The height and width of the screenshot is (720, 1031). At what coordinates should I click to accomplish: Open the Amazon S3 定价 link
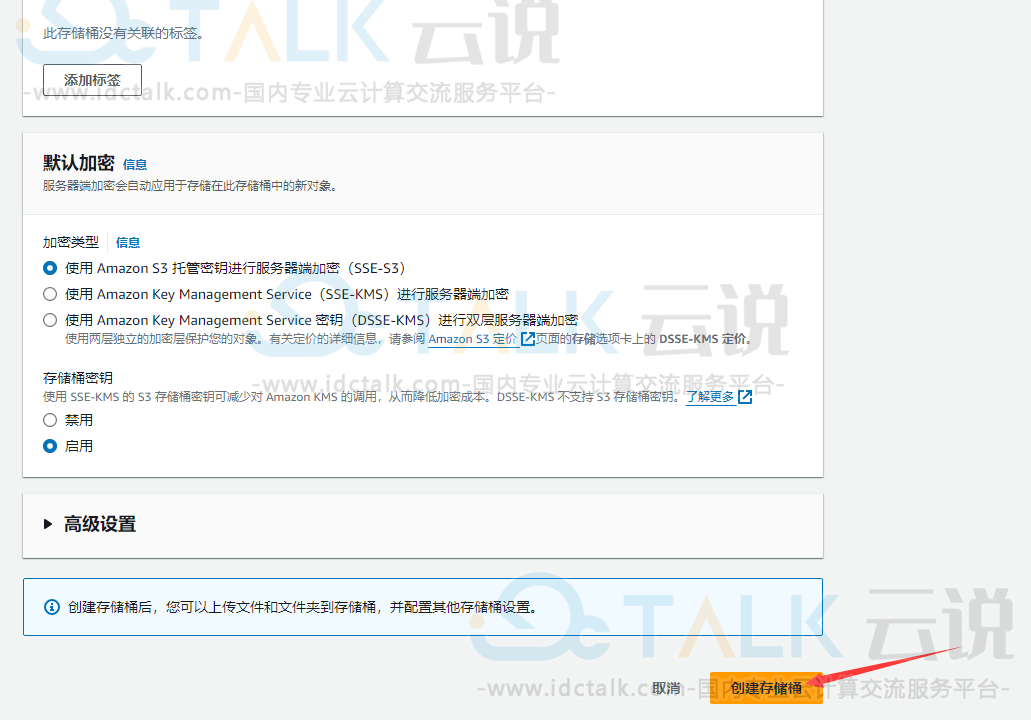(472, 339)
